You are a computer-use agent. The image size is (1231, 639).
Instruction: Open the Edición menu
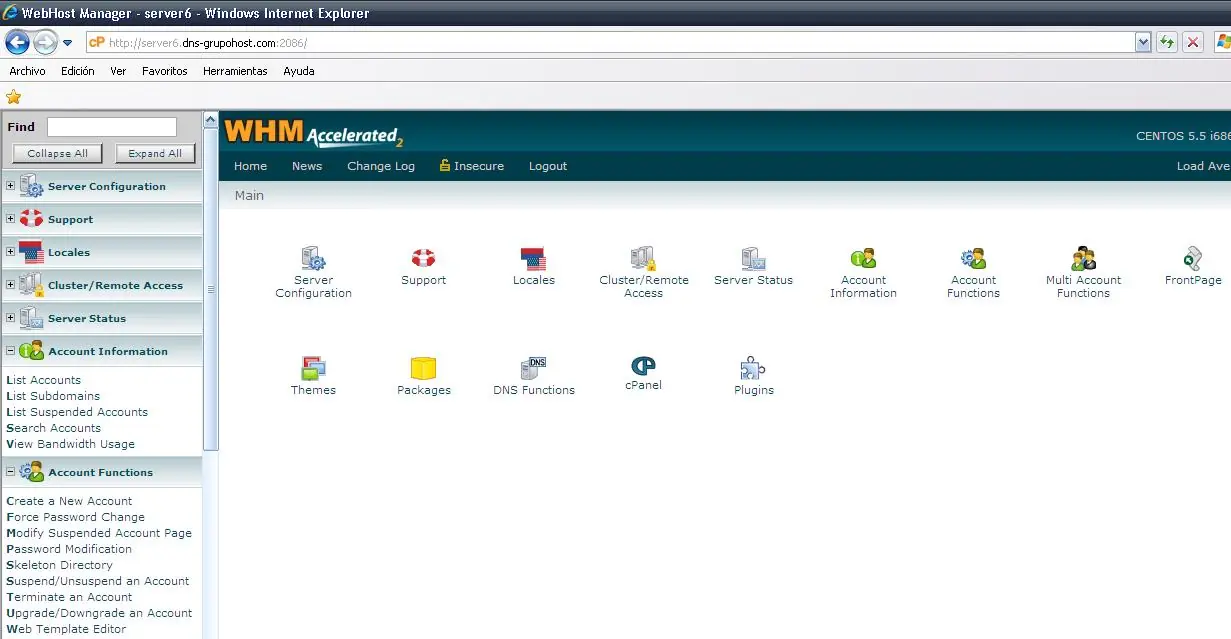[x=77, y=71]
